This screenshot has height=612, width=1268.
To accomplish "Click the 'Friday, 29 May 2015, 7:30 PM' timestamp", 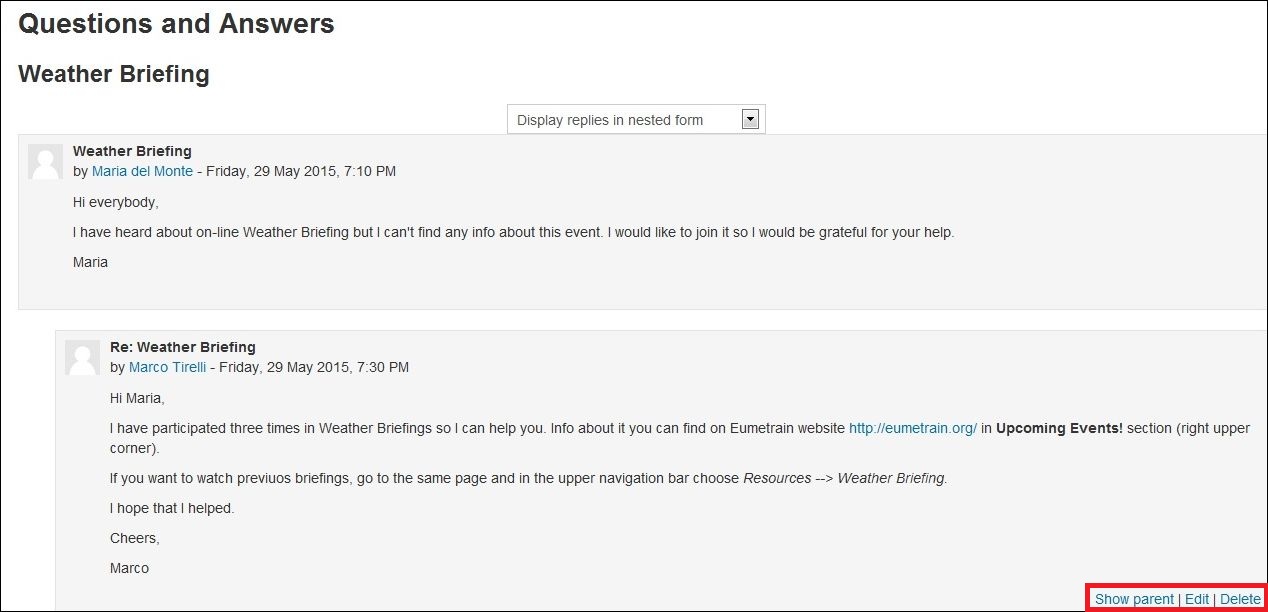I will (x=314, y=367).
